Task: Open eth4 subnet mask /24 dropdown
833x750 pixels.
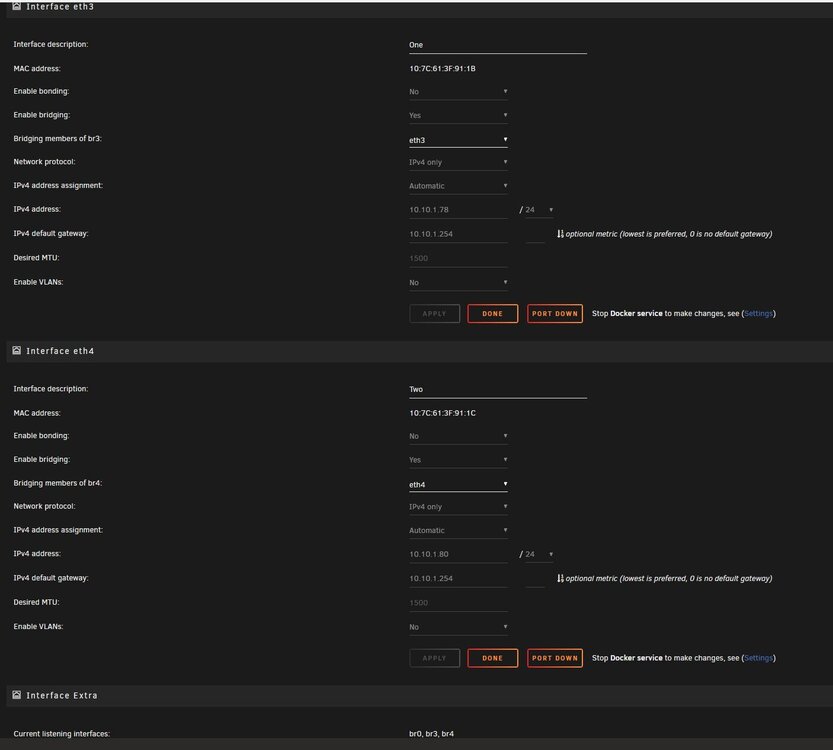Action: (539, 554)
